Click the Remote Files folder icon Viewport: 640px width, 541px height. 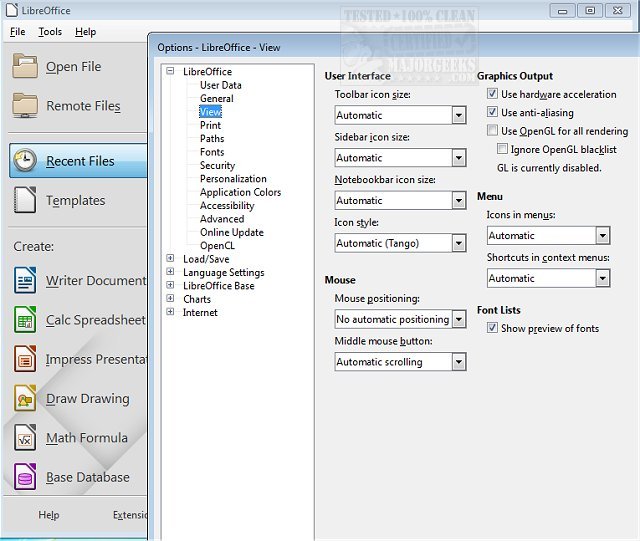25,105
